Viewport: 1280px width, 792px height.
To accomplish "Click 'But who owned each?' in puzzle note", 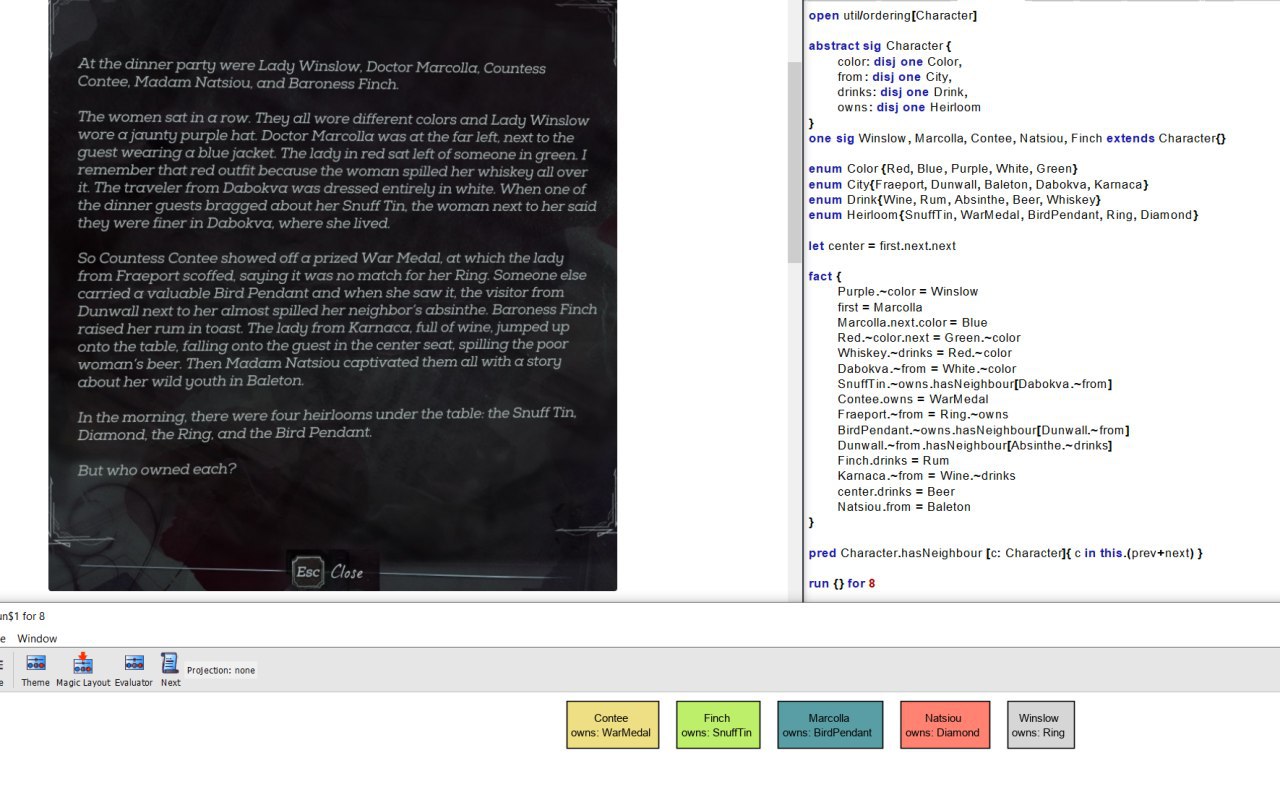I will pos(157,469).
